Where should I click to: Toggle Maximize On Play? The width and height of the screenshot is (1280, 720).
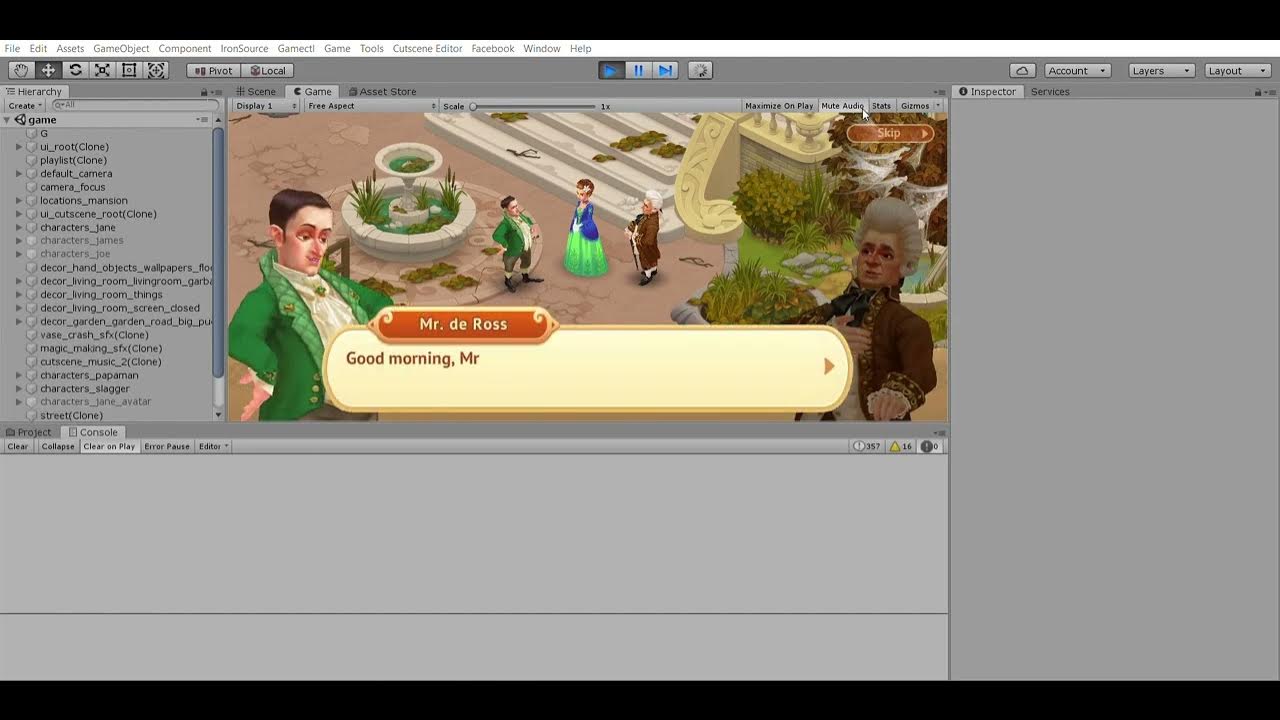(779, 106)
